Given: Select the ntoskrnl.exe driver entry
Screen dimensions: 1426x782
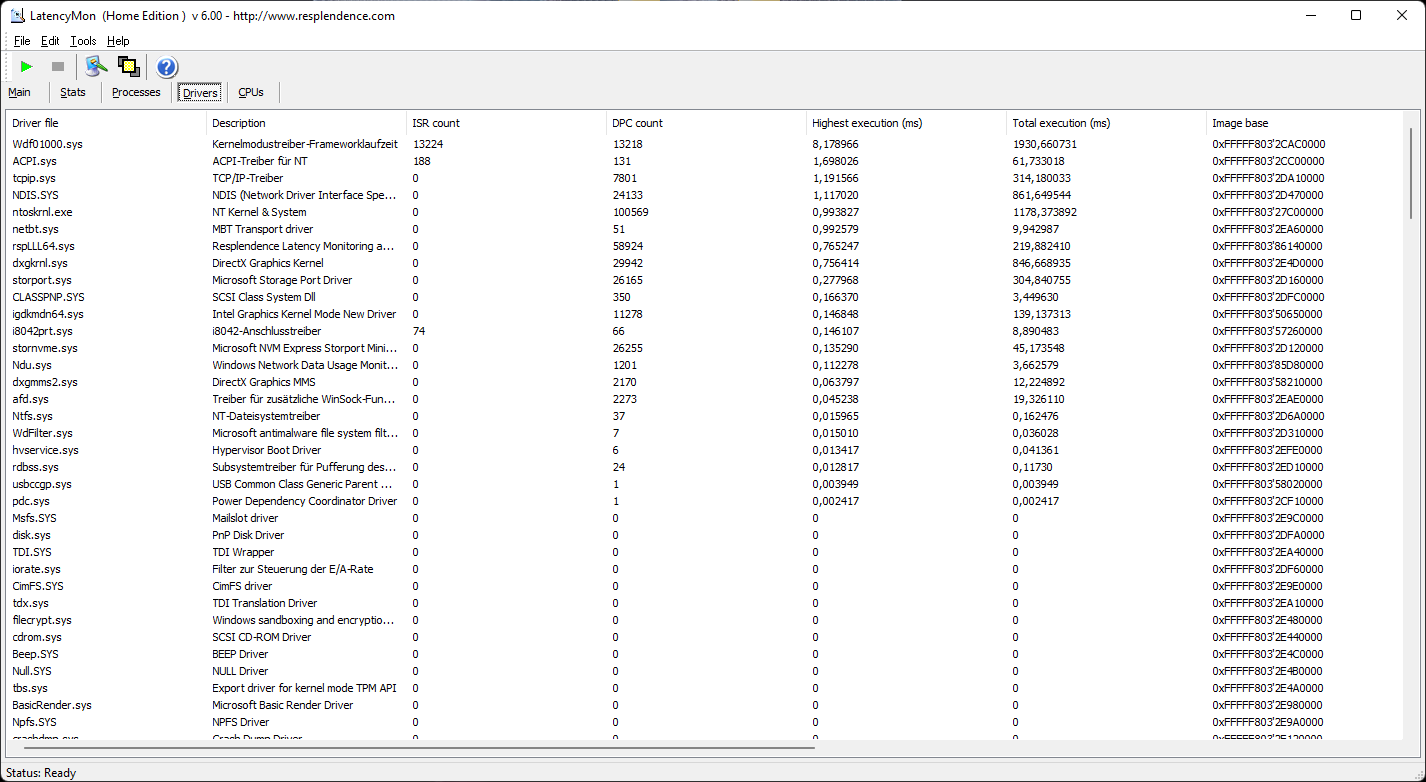Looking at the screenshot, I should (42, 212).
